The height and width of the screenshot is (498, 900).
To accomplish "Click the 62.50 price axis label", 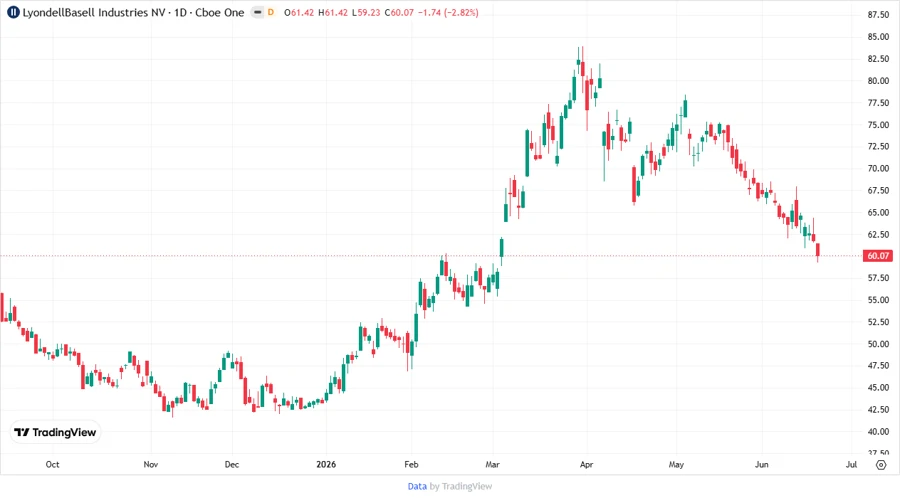I will [878, 235].
